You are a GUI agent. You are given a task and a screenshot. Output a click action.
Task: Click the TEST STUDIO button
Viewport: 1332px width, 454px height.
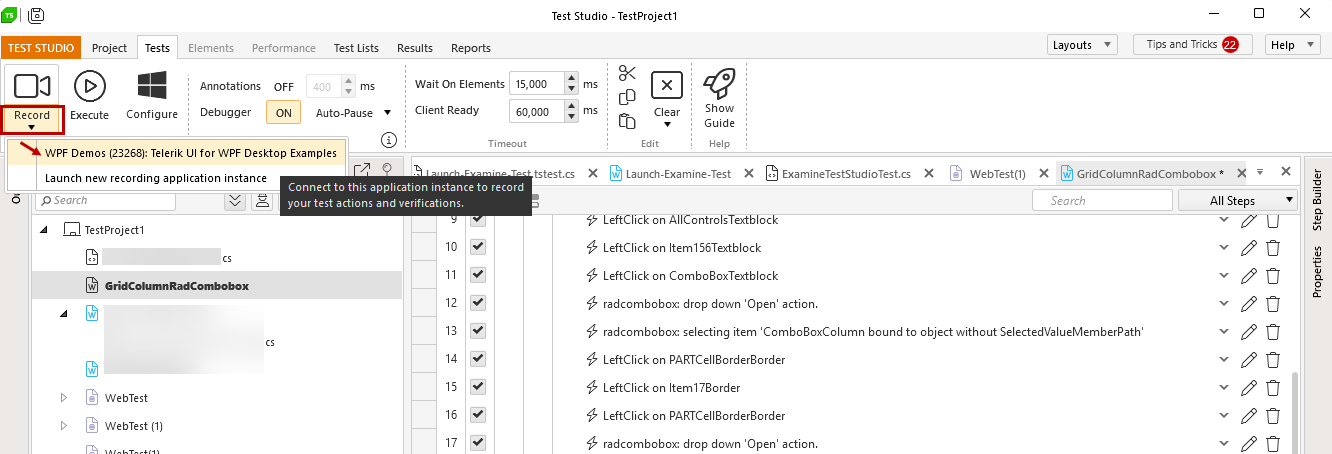click(x=41, y=48)
